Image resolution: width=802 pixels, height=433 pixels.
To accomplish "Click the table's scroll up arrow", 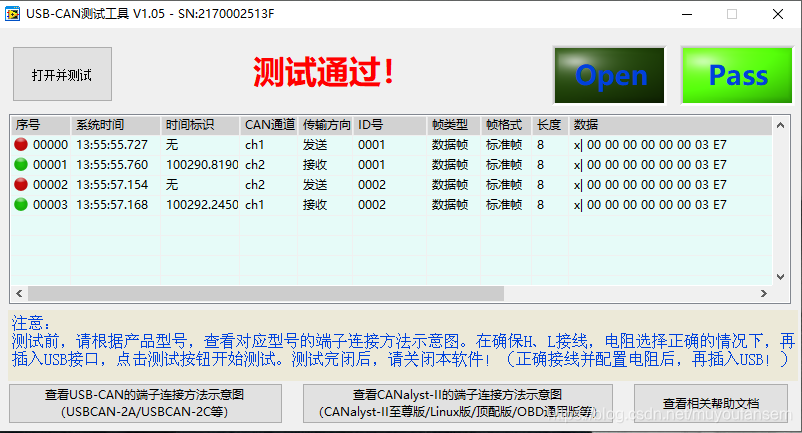I will [781, 125].
